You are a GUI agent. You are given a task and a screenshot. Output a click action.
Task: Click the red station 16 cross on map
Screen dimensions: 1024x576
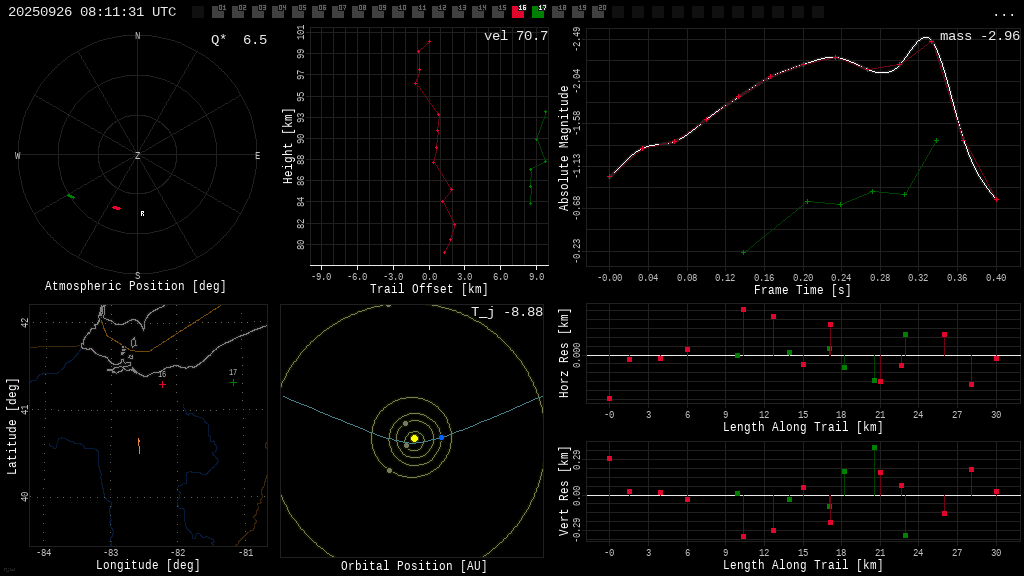163,385
